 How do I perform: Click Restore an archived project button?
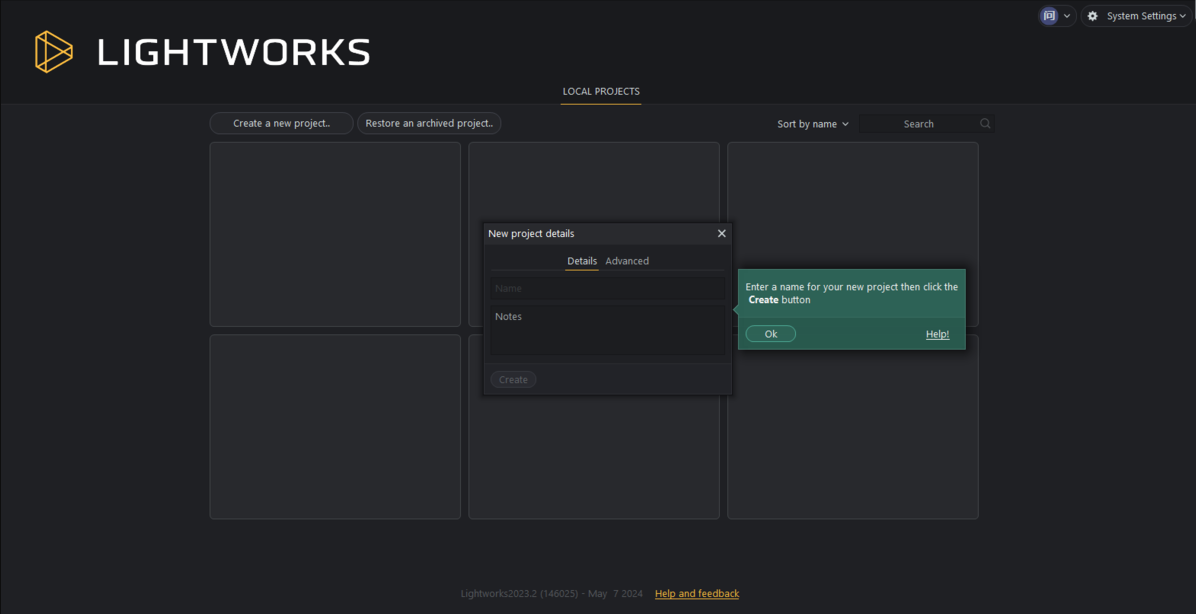pyautogui.click(x=429, y=124)
